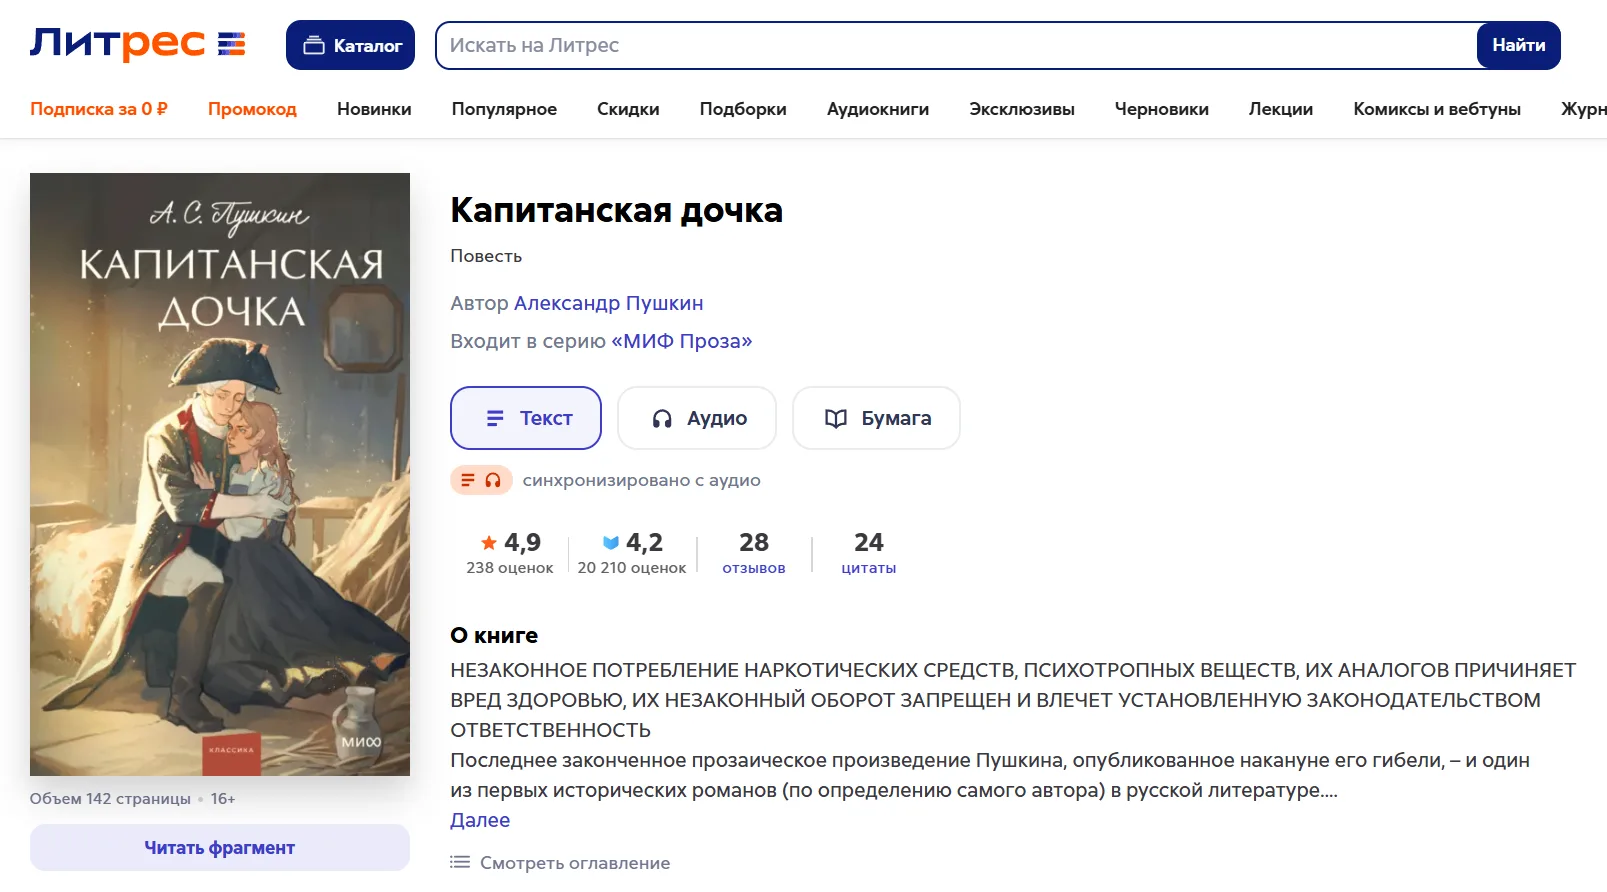The width and height of the screenshot is (1607, 892).
Task: Select the Бумага format tab
Action: click(x=876, y=418)
